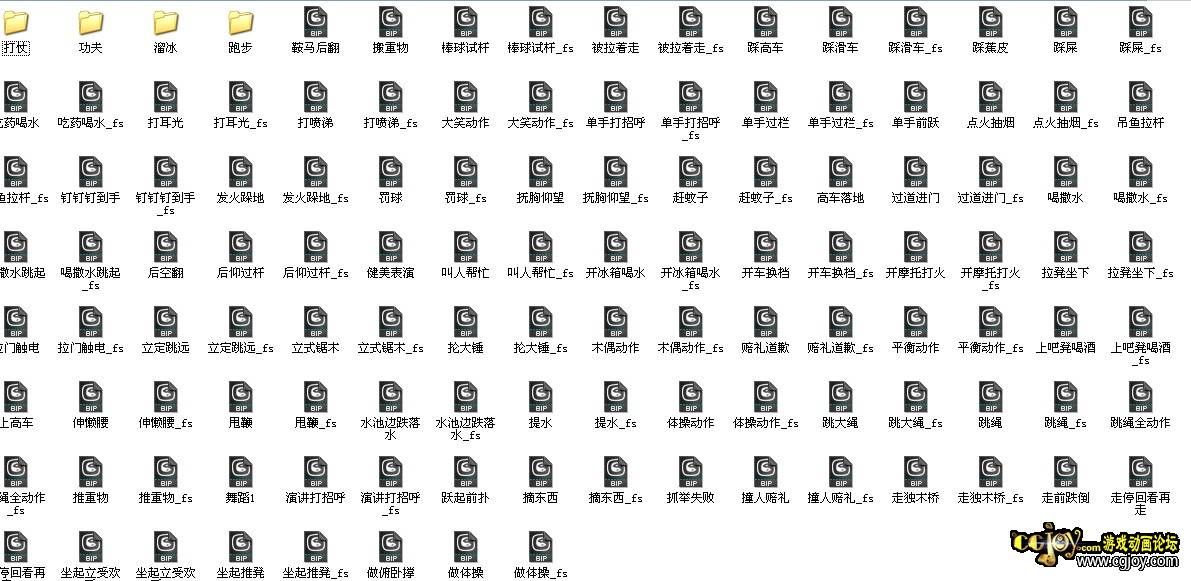
Task: Click the 抚胸仰望 BIP file icon
Action: tap(541, 172)
